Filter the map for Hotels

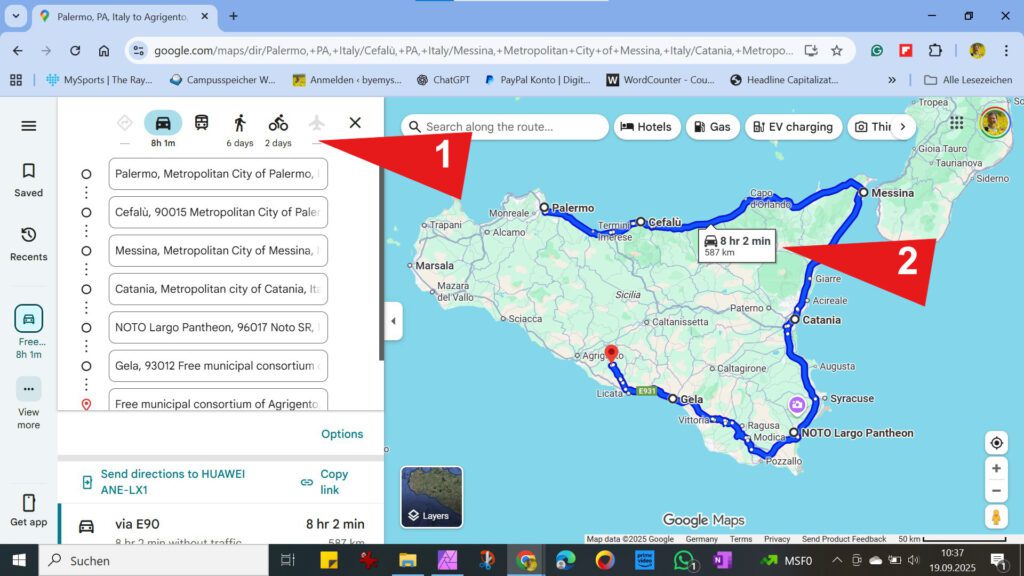[x=647, y=127]
